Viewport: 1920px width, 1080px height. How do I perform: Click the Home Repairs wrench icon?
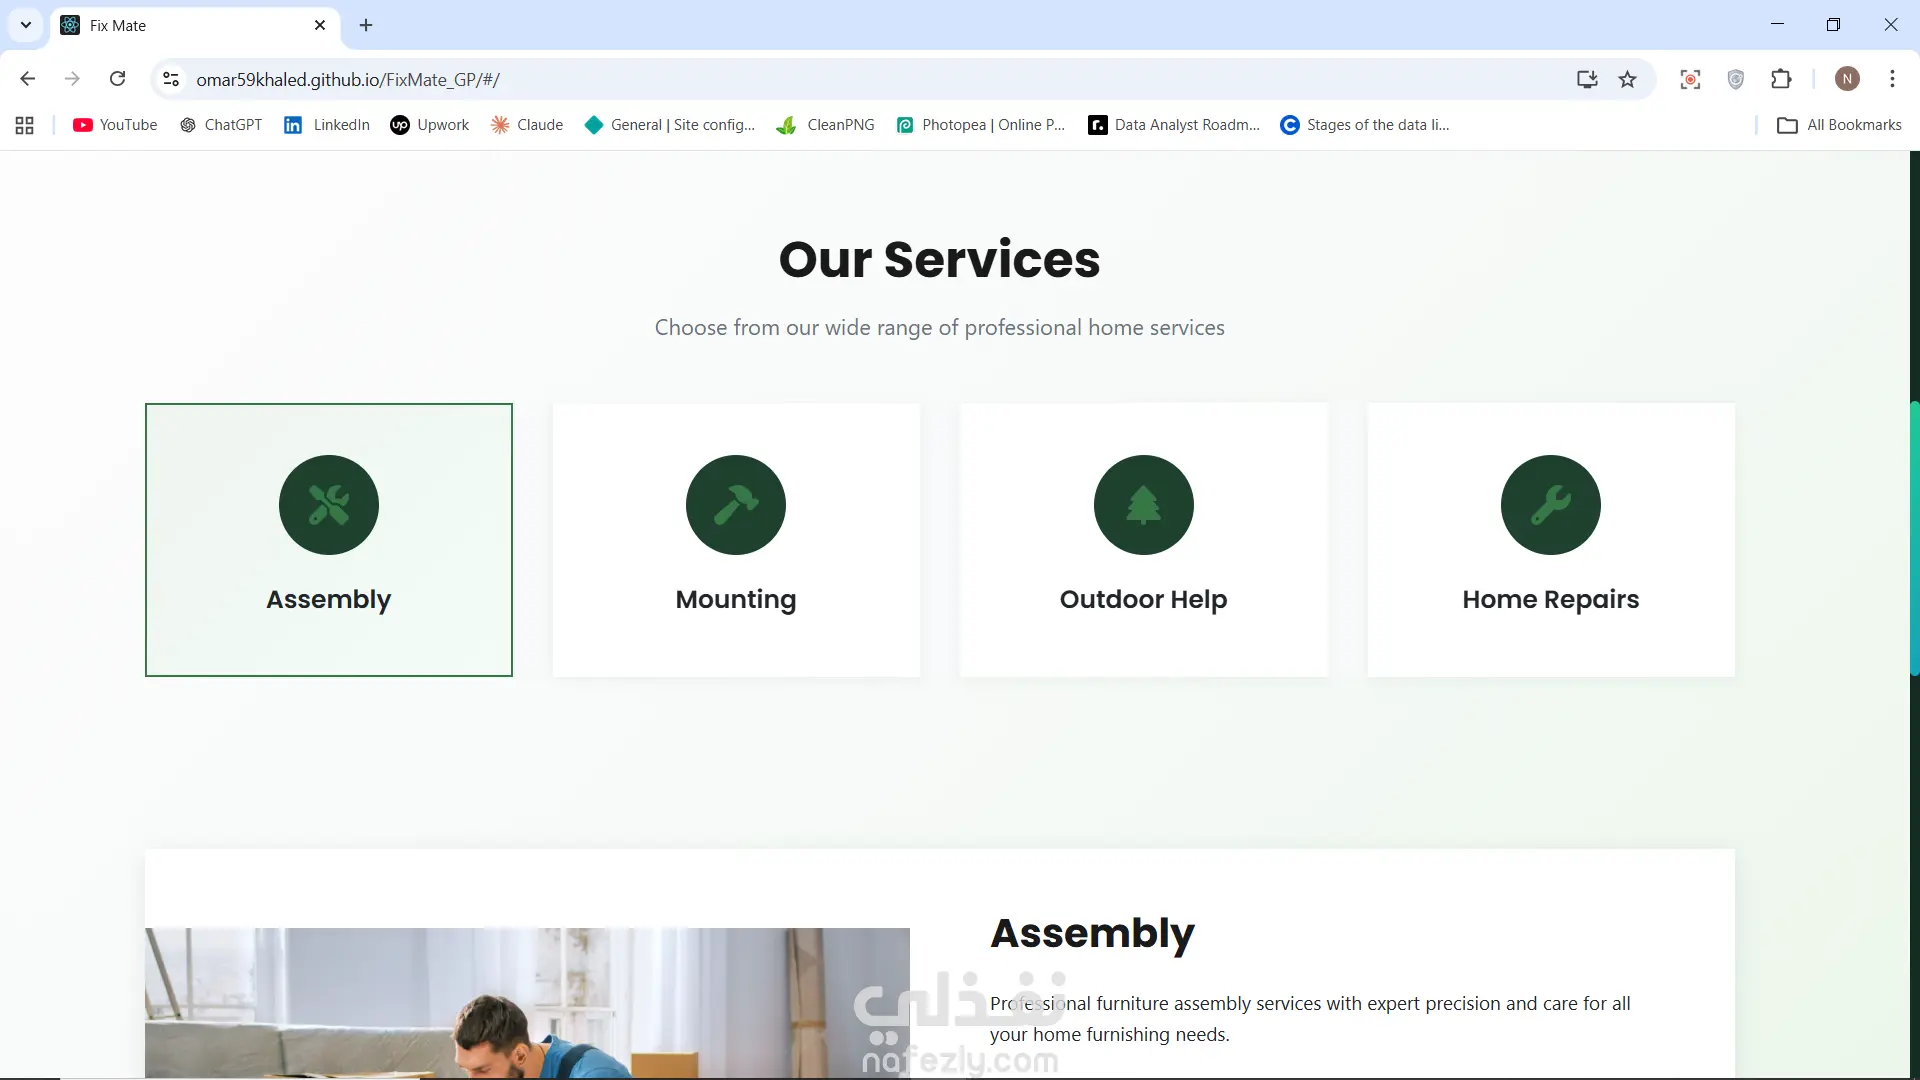1551,505
